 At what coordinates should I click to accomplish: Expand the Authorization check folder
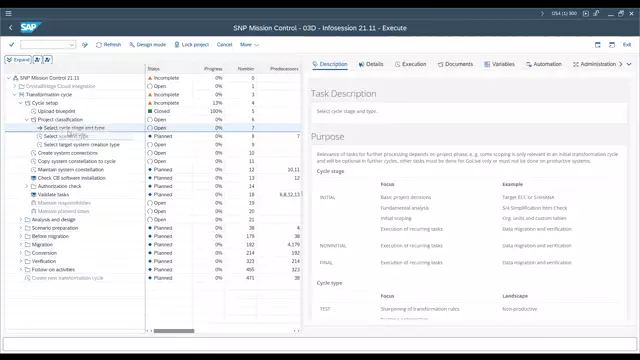27,186
